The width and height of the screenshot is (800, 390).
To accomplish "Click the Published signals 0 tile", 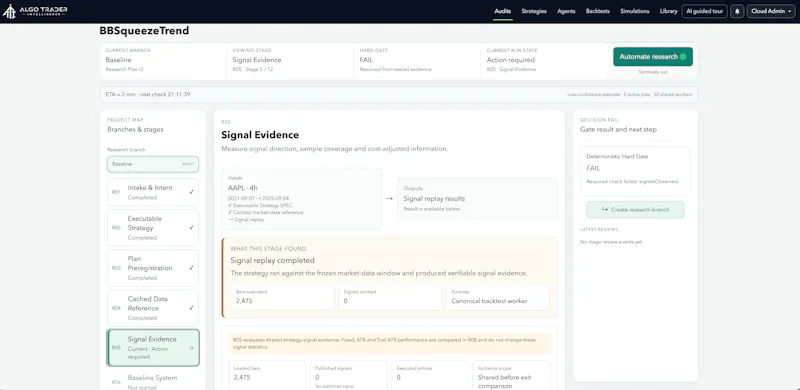I will tap(348, 375).
